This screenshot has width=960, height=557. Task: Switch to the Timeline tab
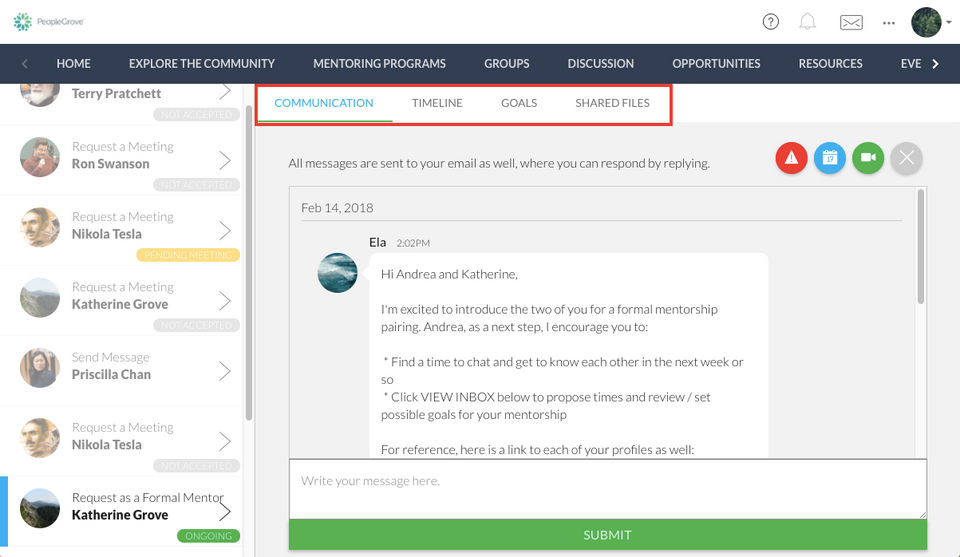[437, 103]
